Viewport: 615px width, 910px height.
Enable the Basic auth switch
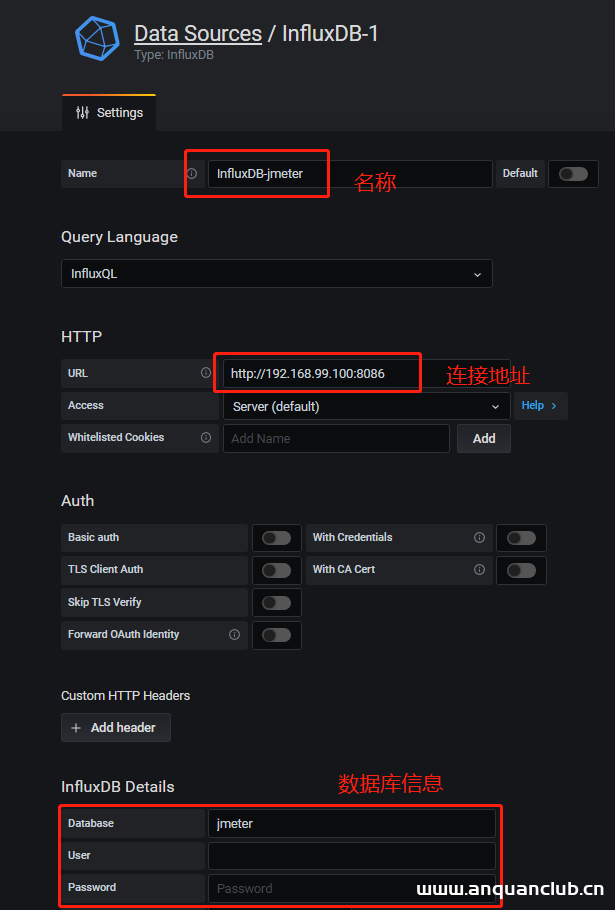click(x=277, y=538)
